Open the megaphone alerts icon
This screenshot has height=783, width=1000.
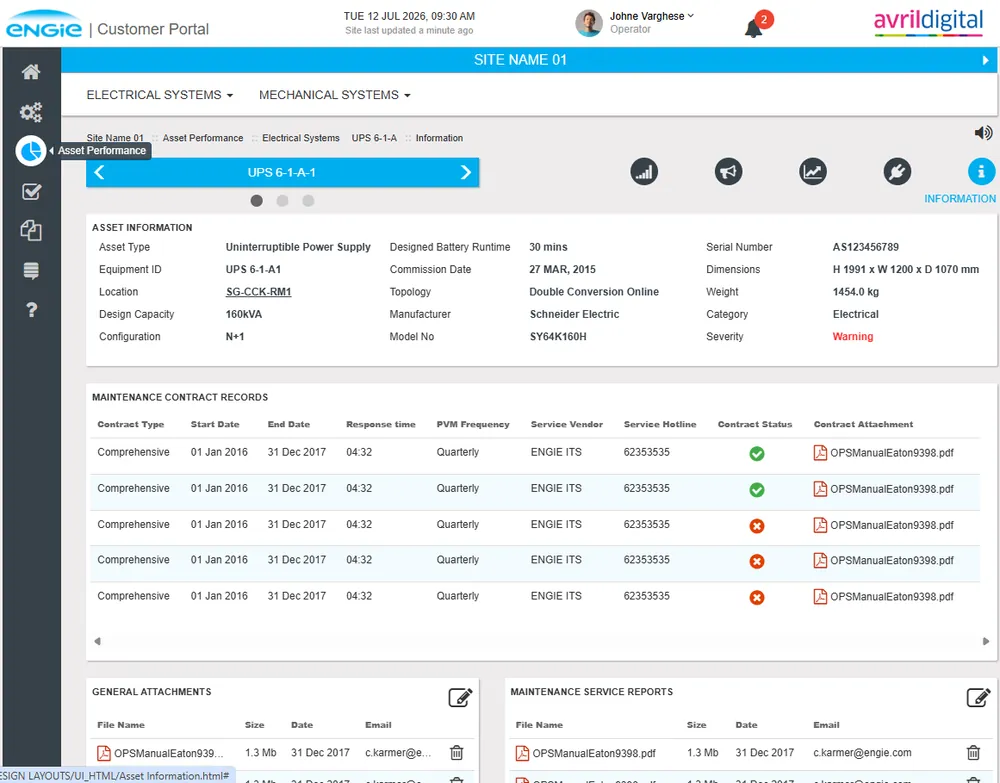pos(728,172)
